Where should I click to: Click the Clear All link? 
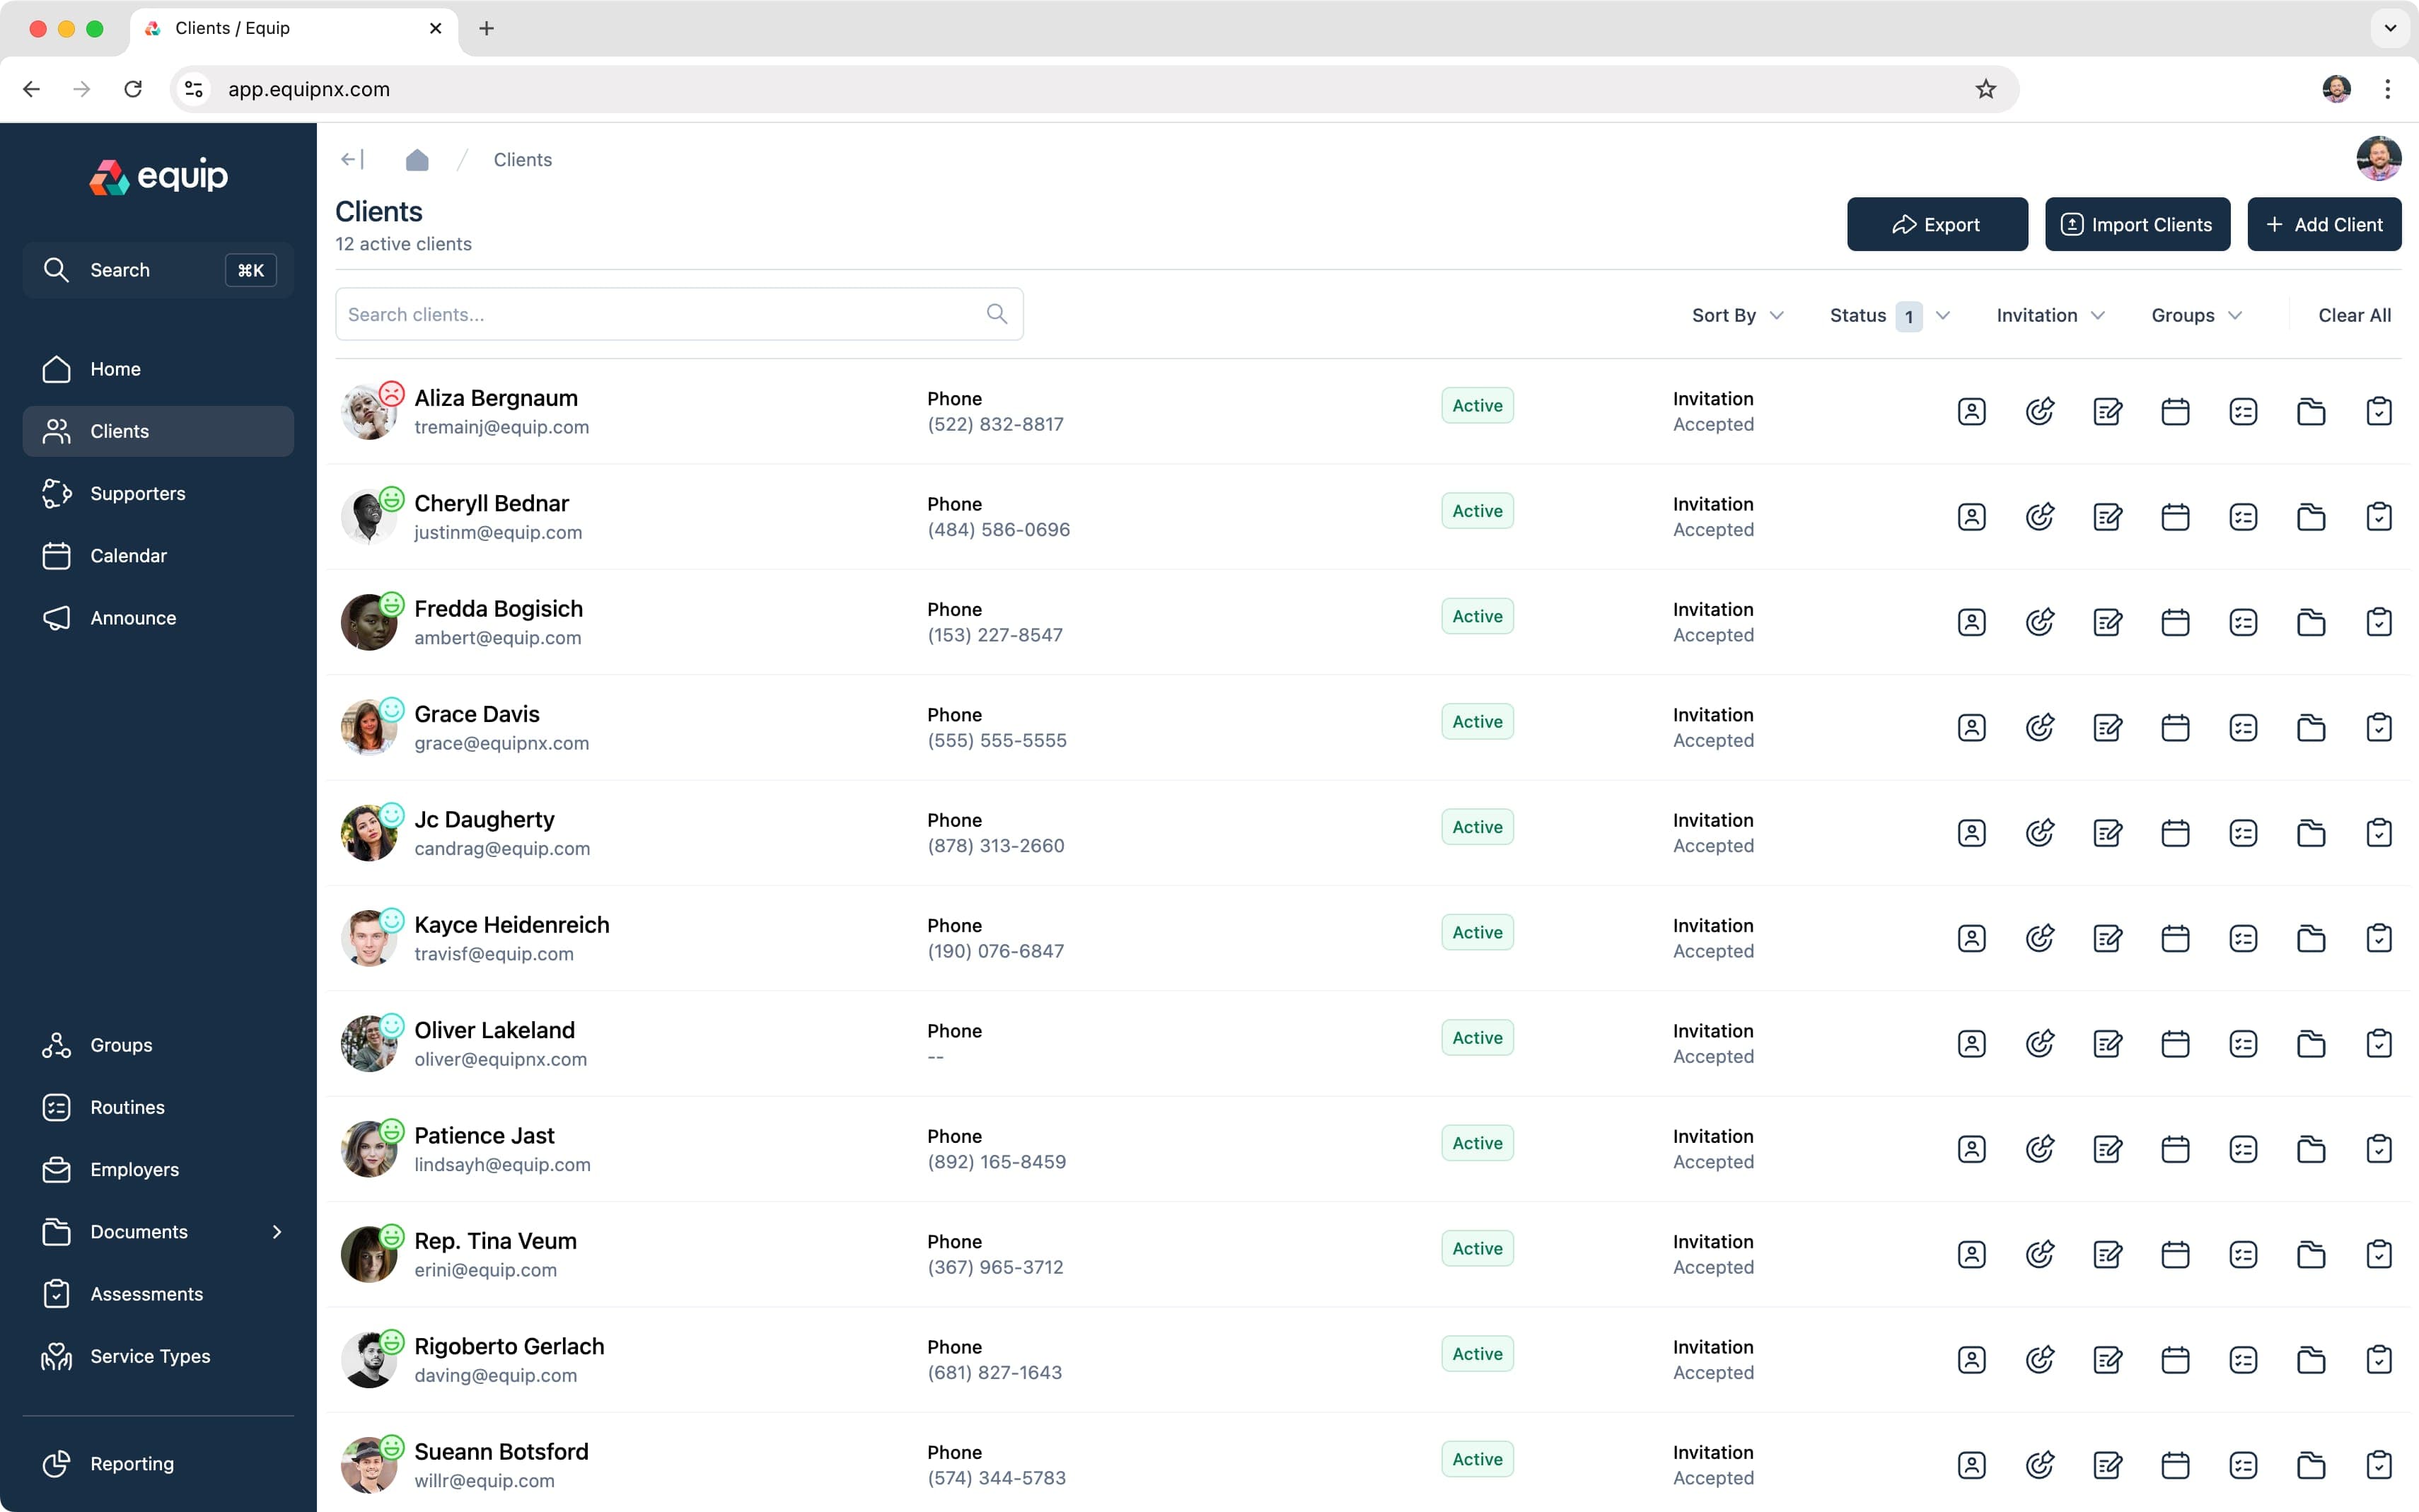pos(2355,315)
